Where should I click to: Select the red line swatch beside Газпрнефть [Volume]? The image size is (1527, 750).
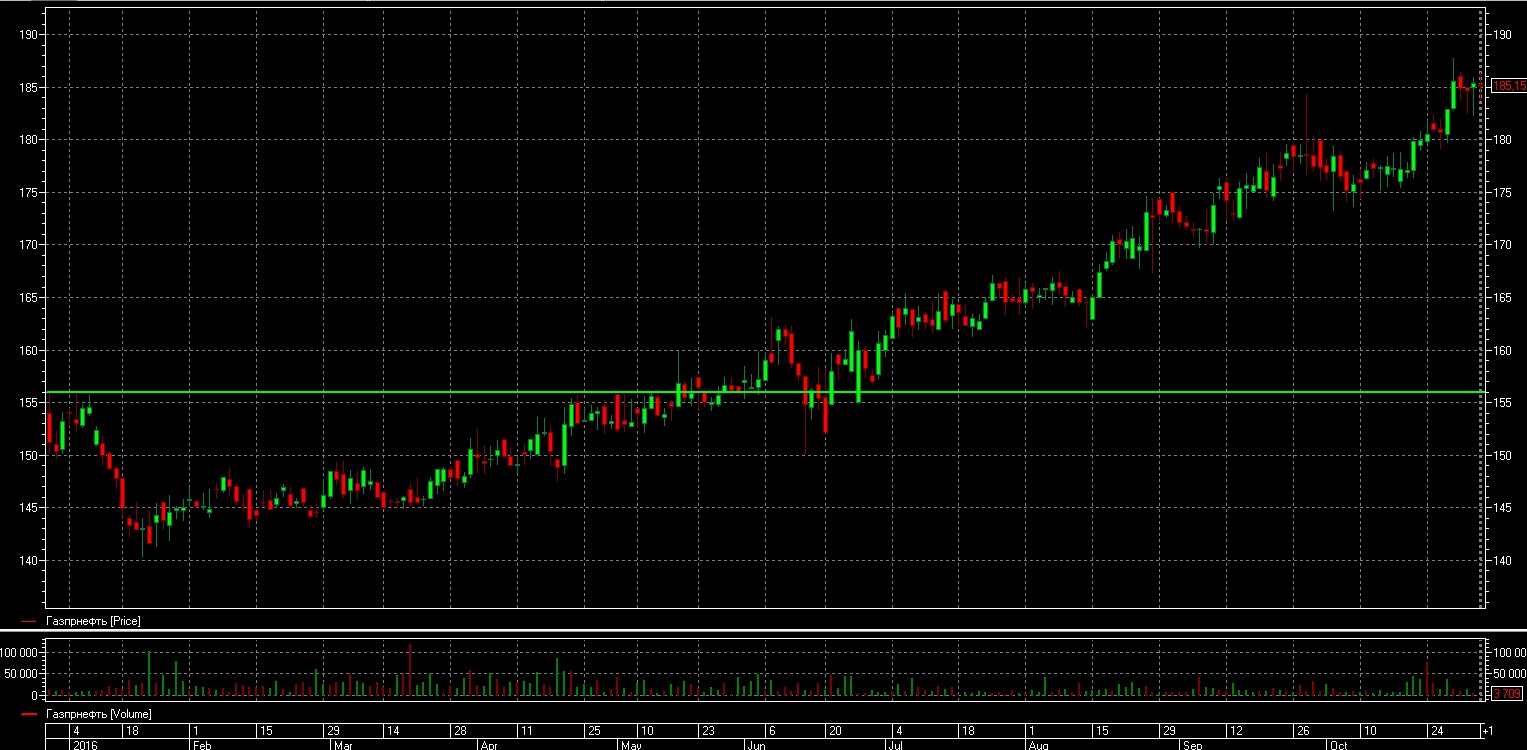coord(29,714)
